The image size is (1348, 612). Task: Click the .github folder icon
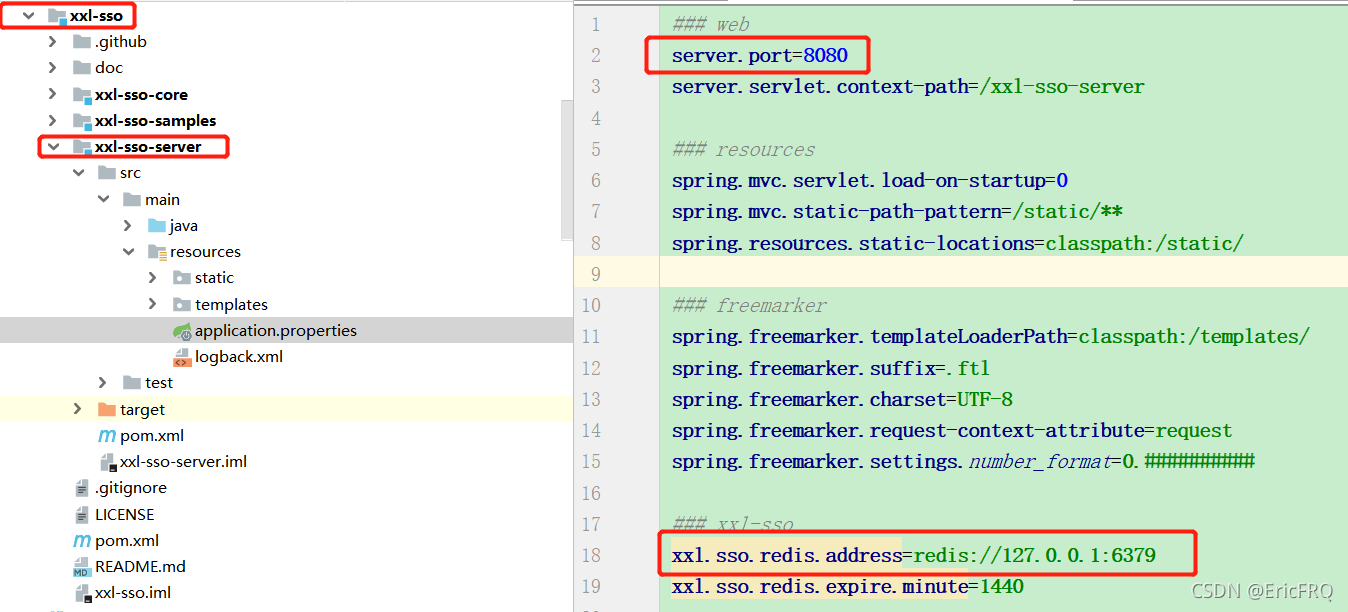pyautogui.click(x=82, y=42)
